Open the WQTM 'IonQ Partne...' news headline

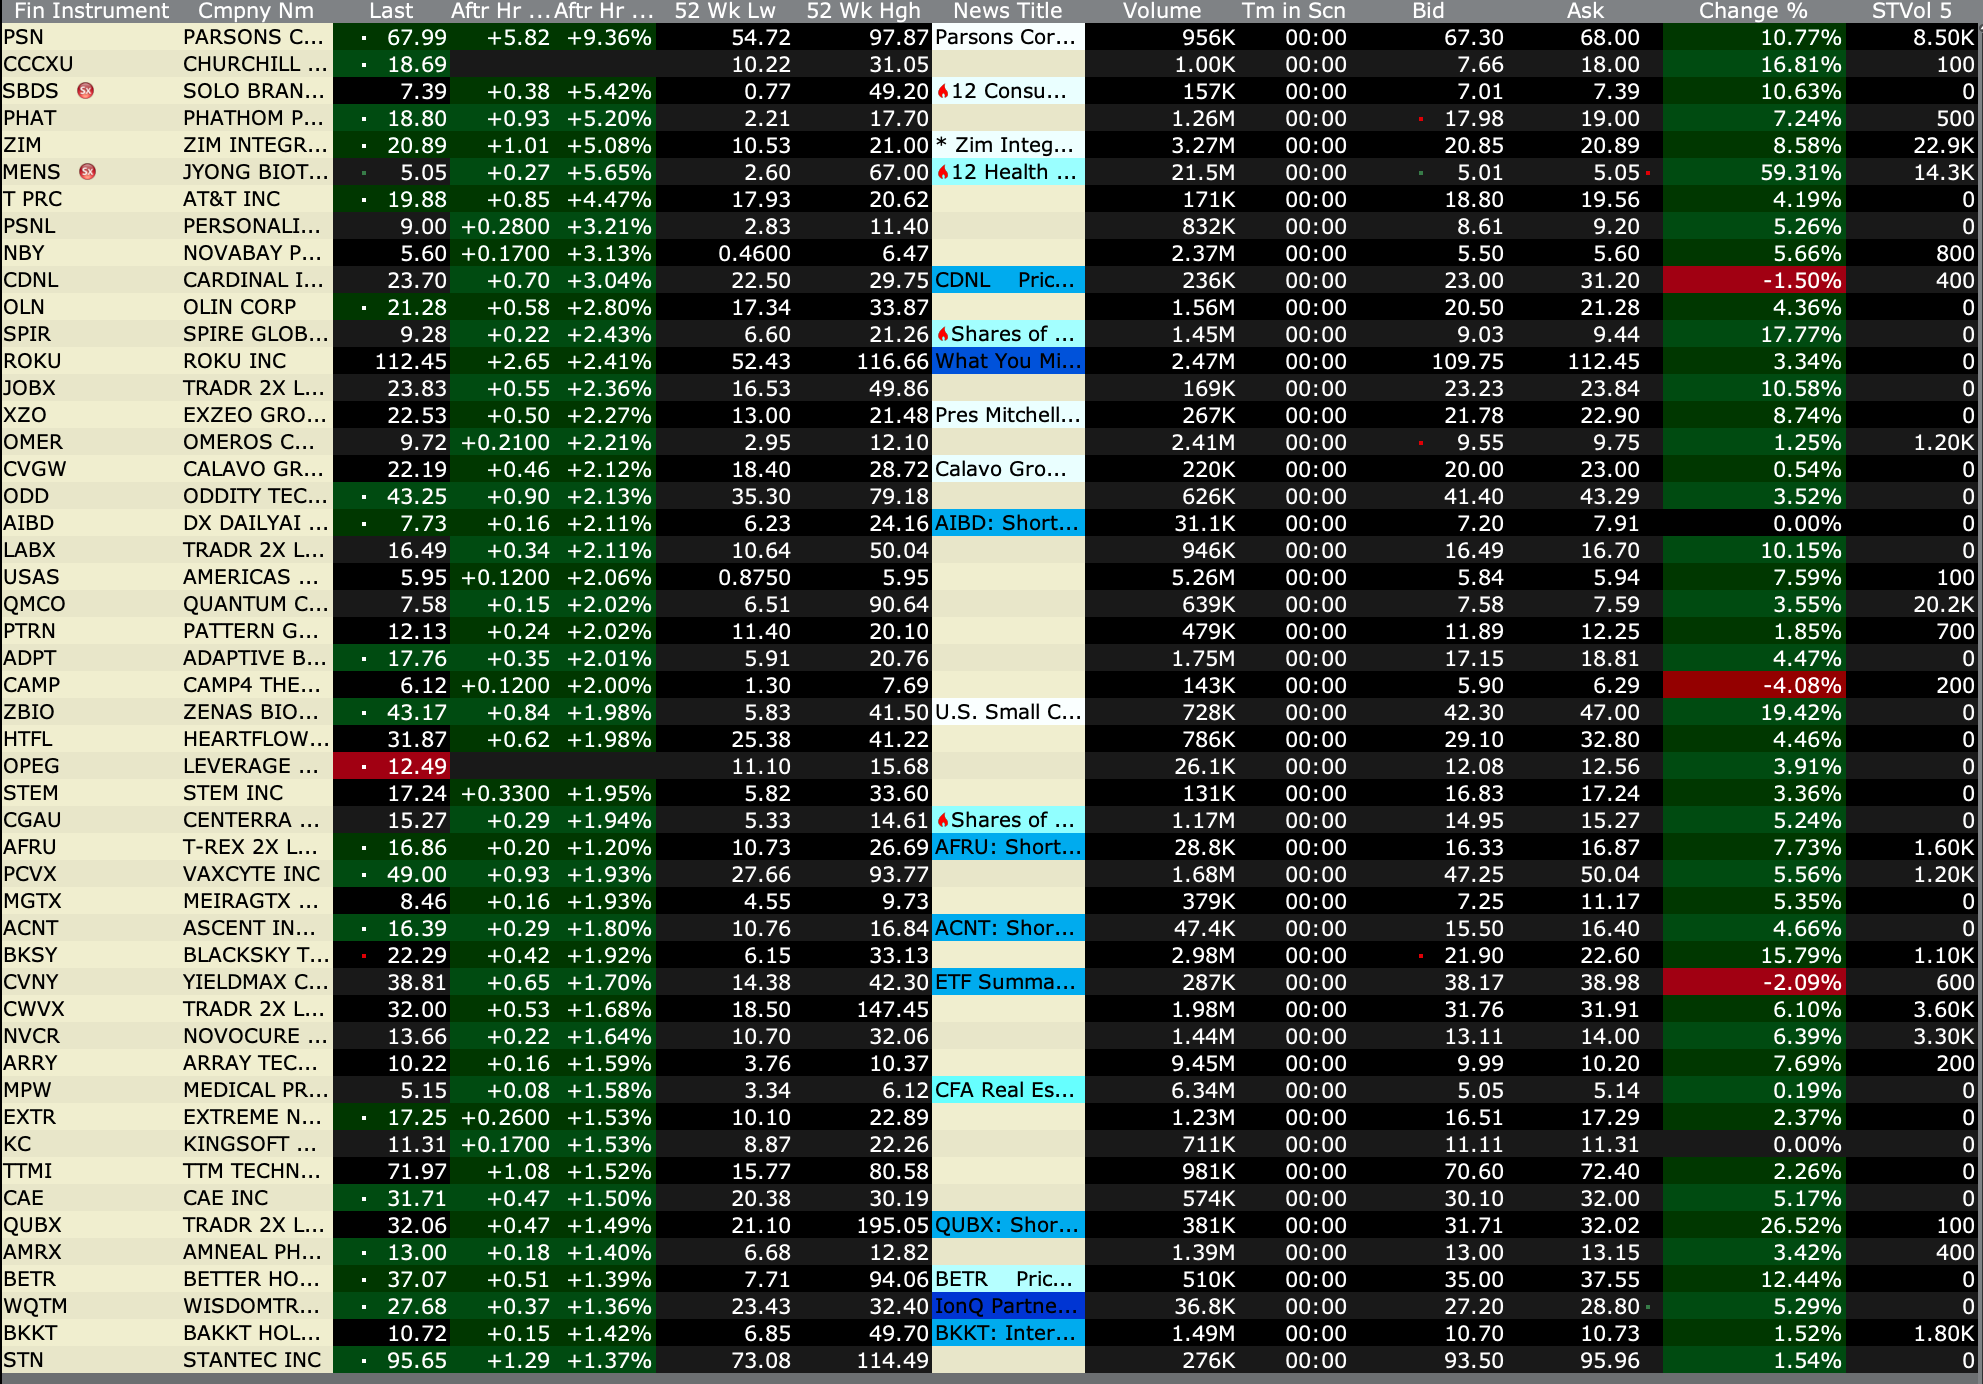[1007, 1306]
